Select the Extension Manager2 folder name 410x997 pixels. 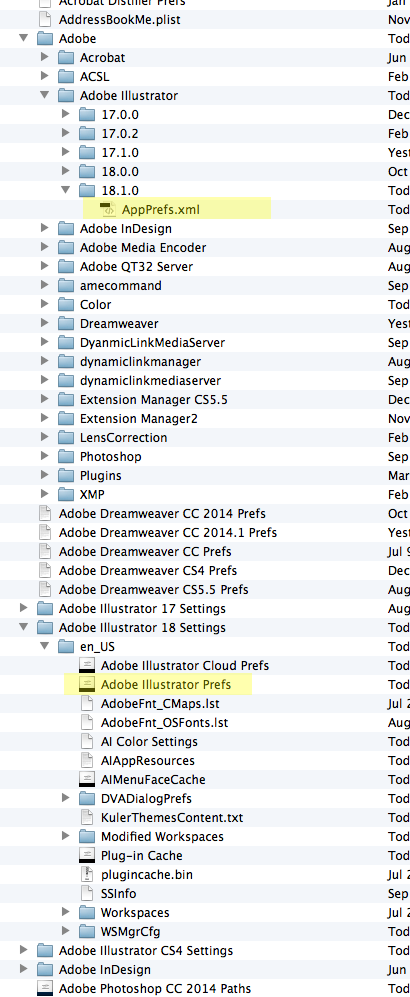pos(139,418)
